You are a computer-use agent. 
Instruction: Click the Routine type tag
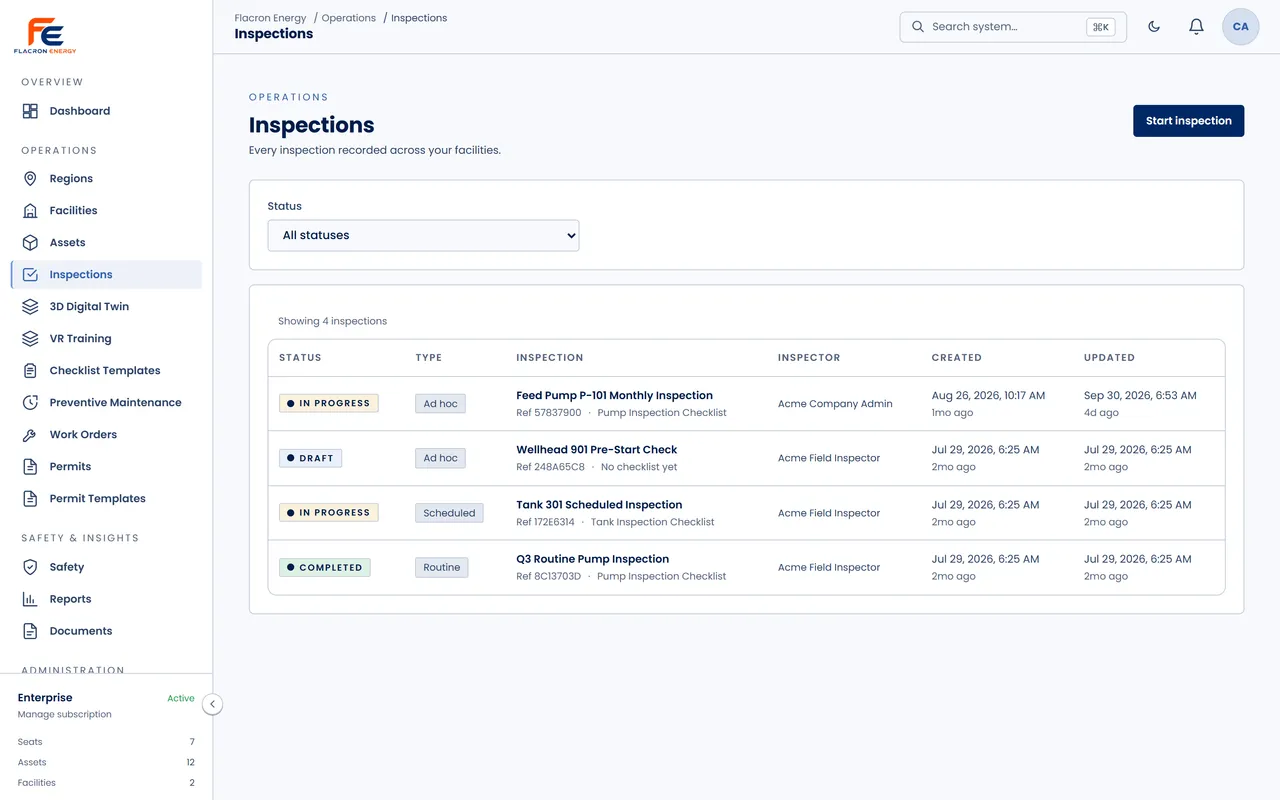[442, 567]
